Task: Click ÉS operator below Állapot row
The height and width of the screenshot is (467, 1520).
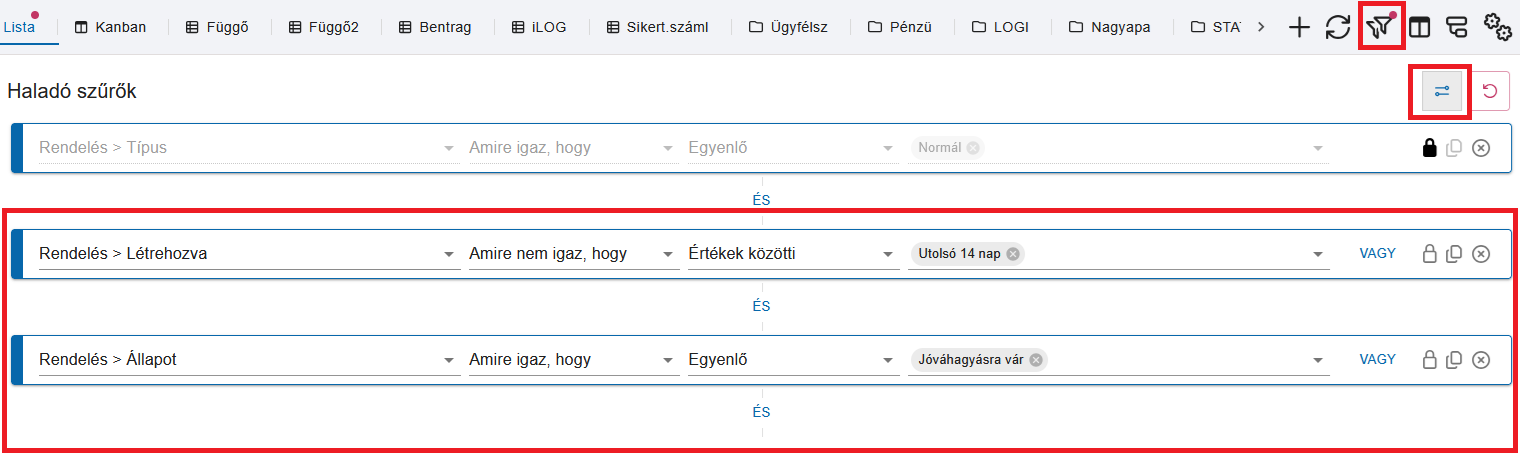Action: pyautogui.click(x=762, y=412)
